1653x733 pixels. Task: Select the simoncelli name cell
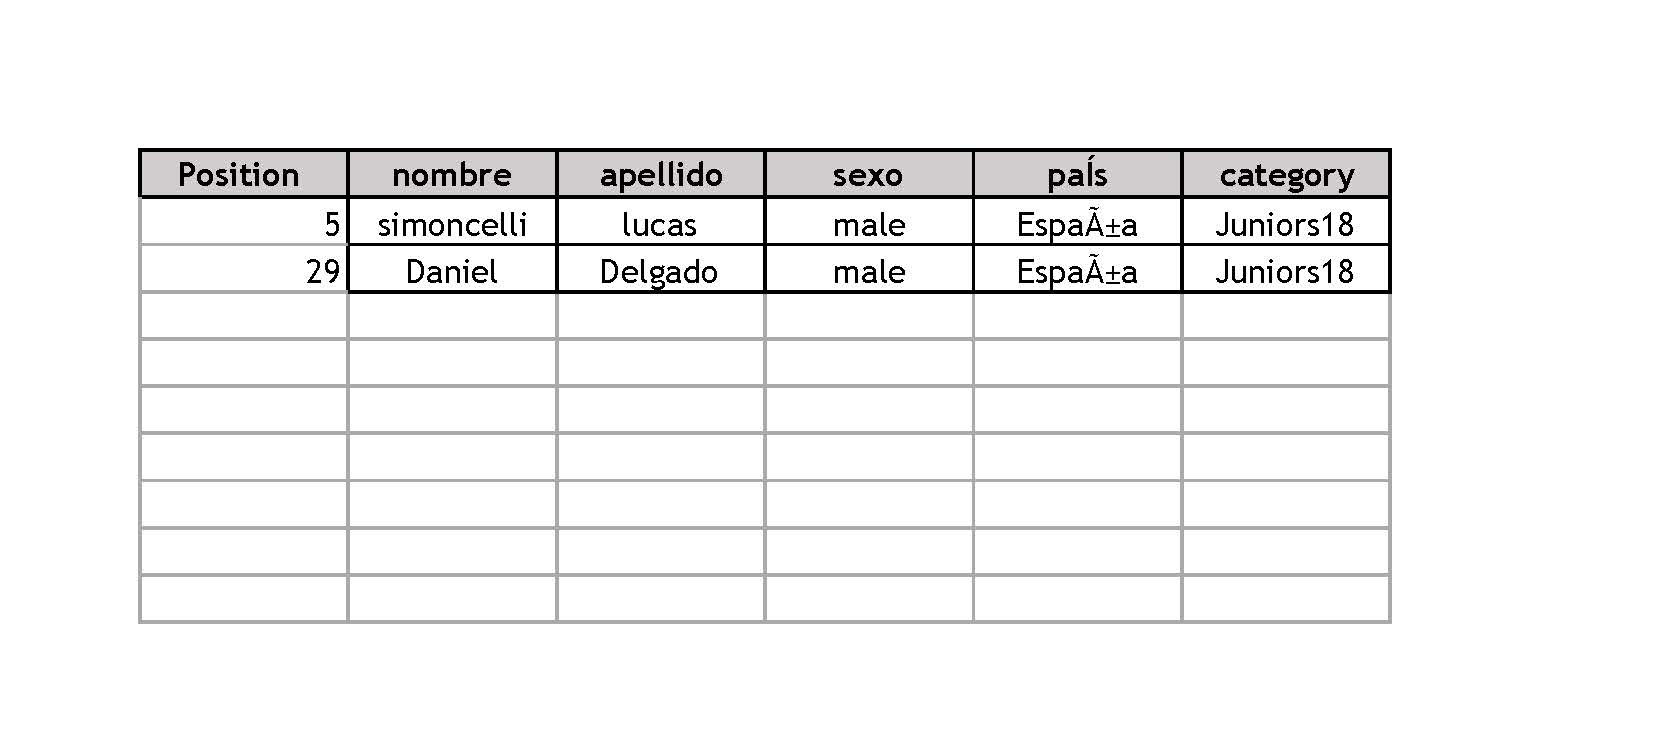(452, 222)
